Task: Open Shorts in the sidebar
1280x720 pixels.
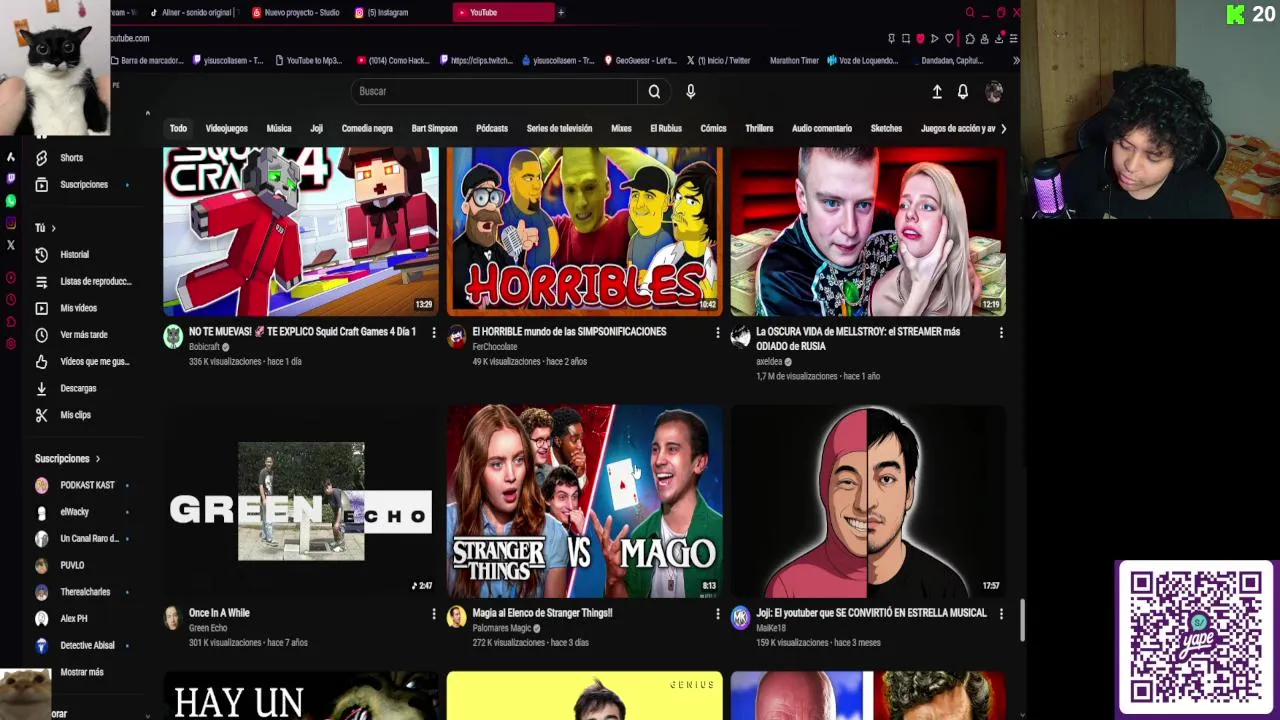Action: pos(72,158)
